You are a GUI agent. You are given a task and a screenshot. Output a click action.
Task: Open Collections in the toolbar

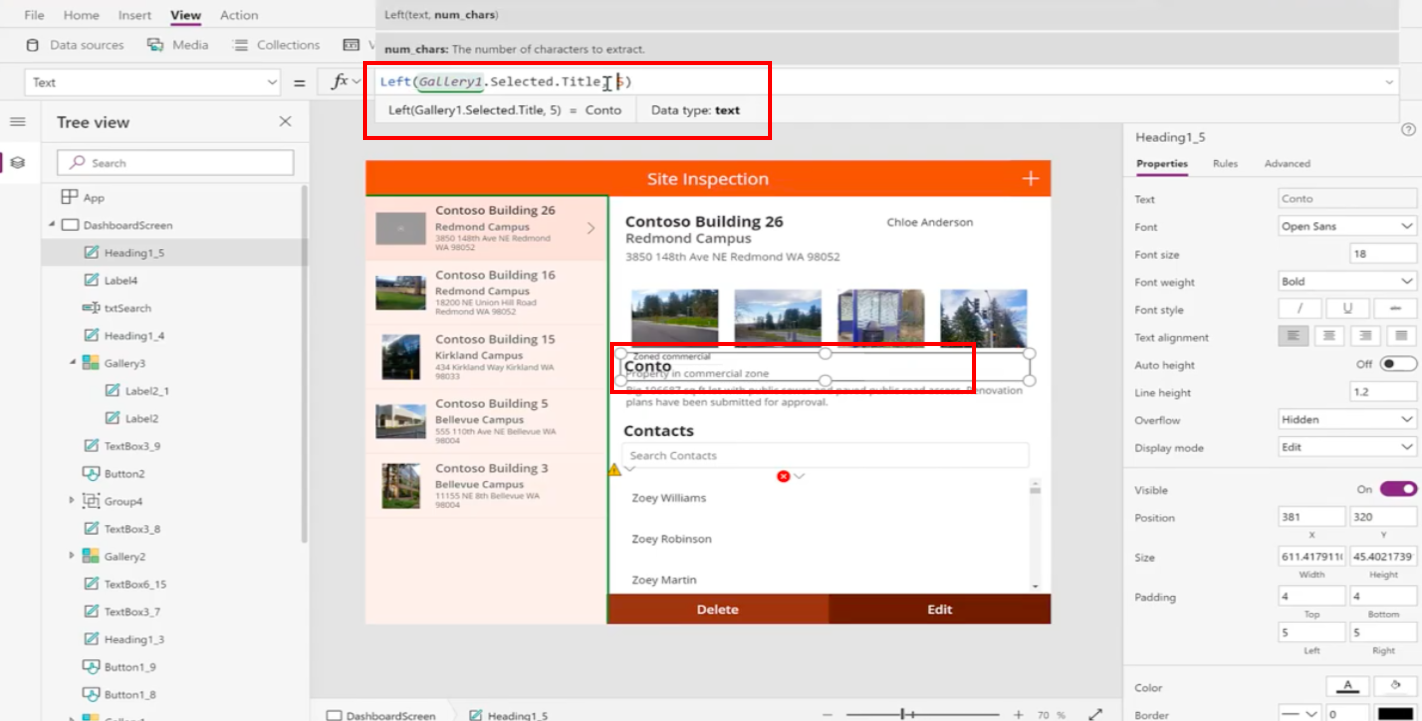pyautogui.click(x=276, y=44)
